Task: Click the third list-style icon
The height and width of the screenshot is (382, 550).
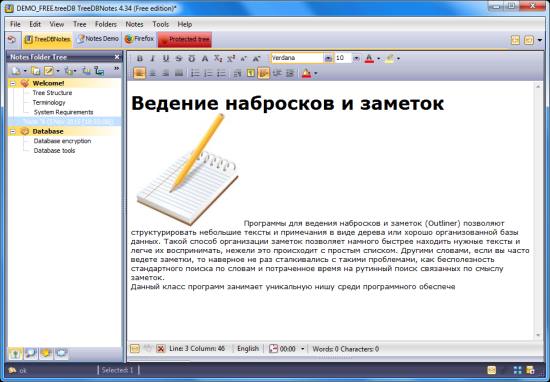Action: [221, 73]
